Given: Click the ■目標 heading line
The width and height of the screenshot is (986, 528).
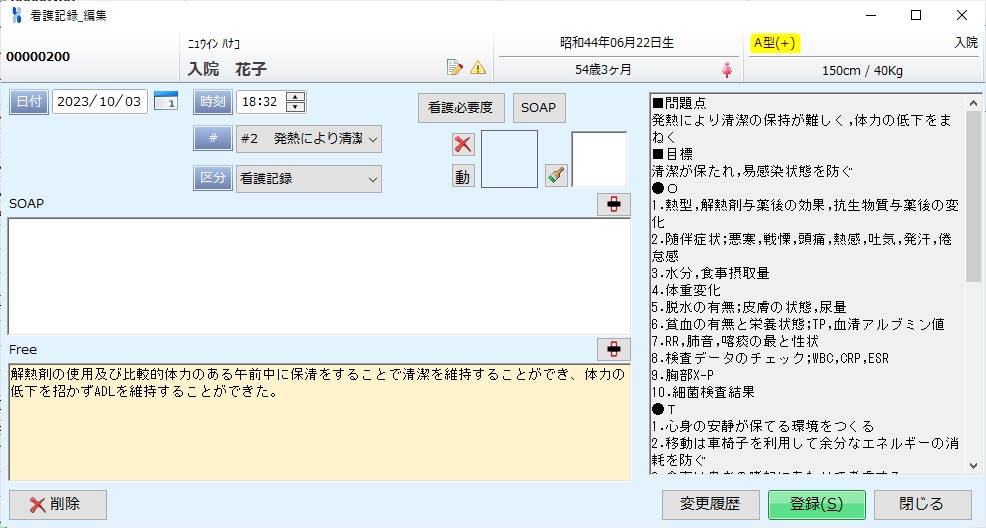Looking at the screenshot, I should (x=672, y=154).
